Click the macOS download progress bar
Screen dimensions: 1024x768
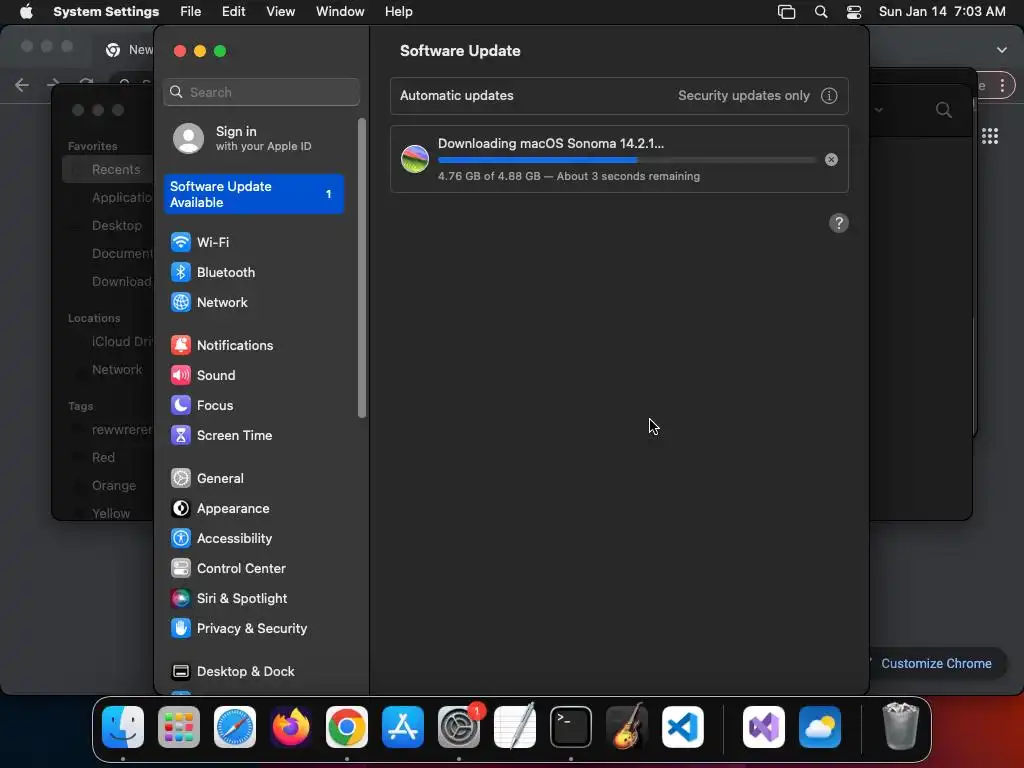627,160
